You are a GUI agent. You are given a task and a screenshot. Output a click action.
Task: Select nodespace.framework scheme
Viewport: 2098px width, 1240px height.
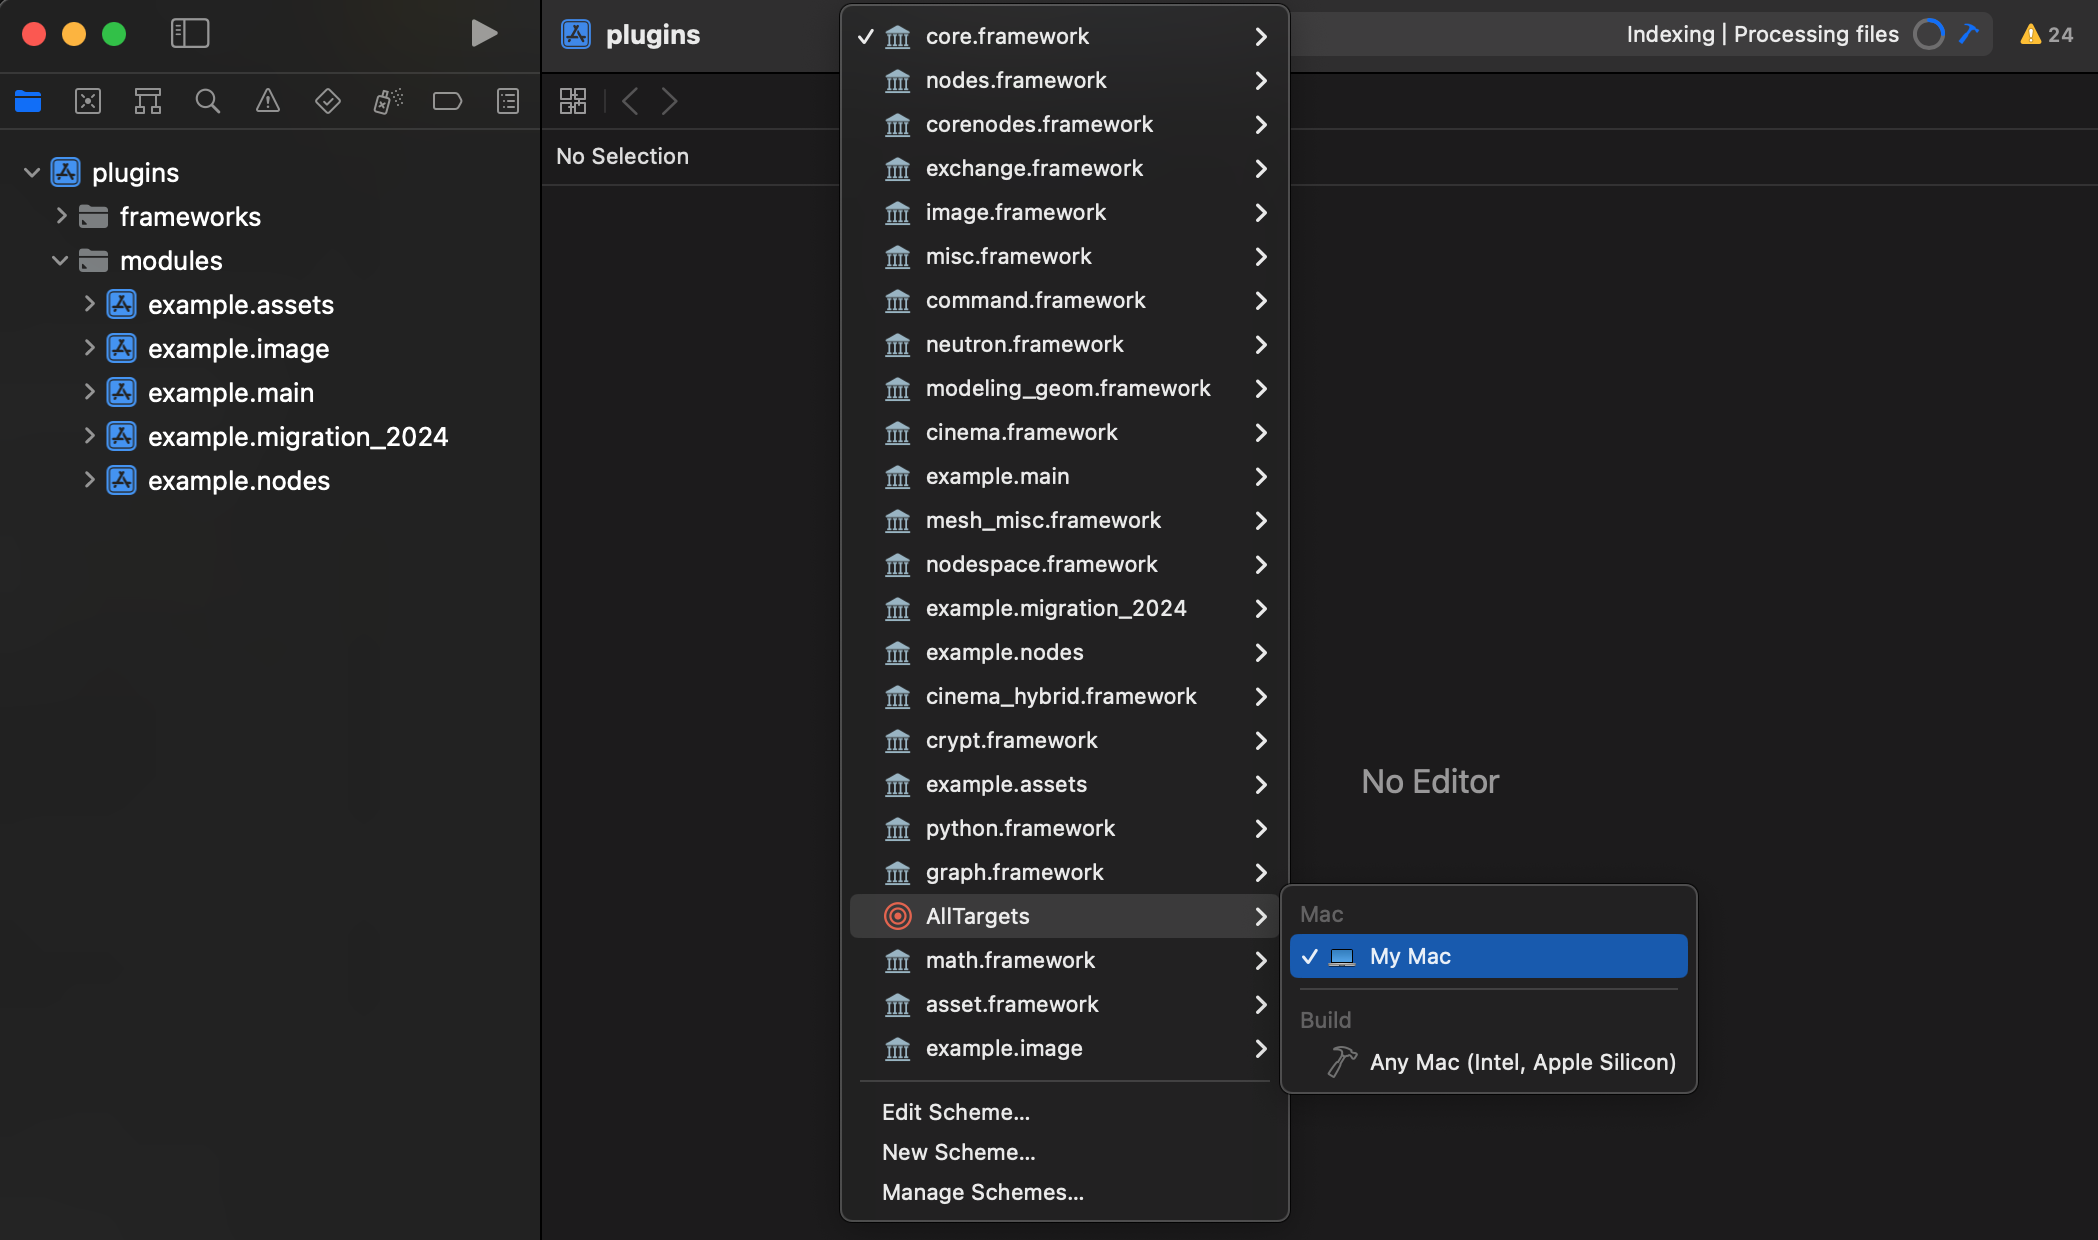[1064, 564]
